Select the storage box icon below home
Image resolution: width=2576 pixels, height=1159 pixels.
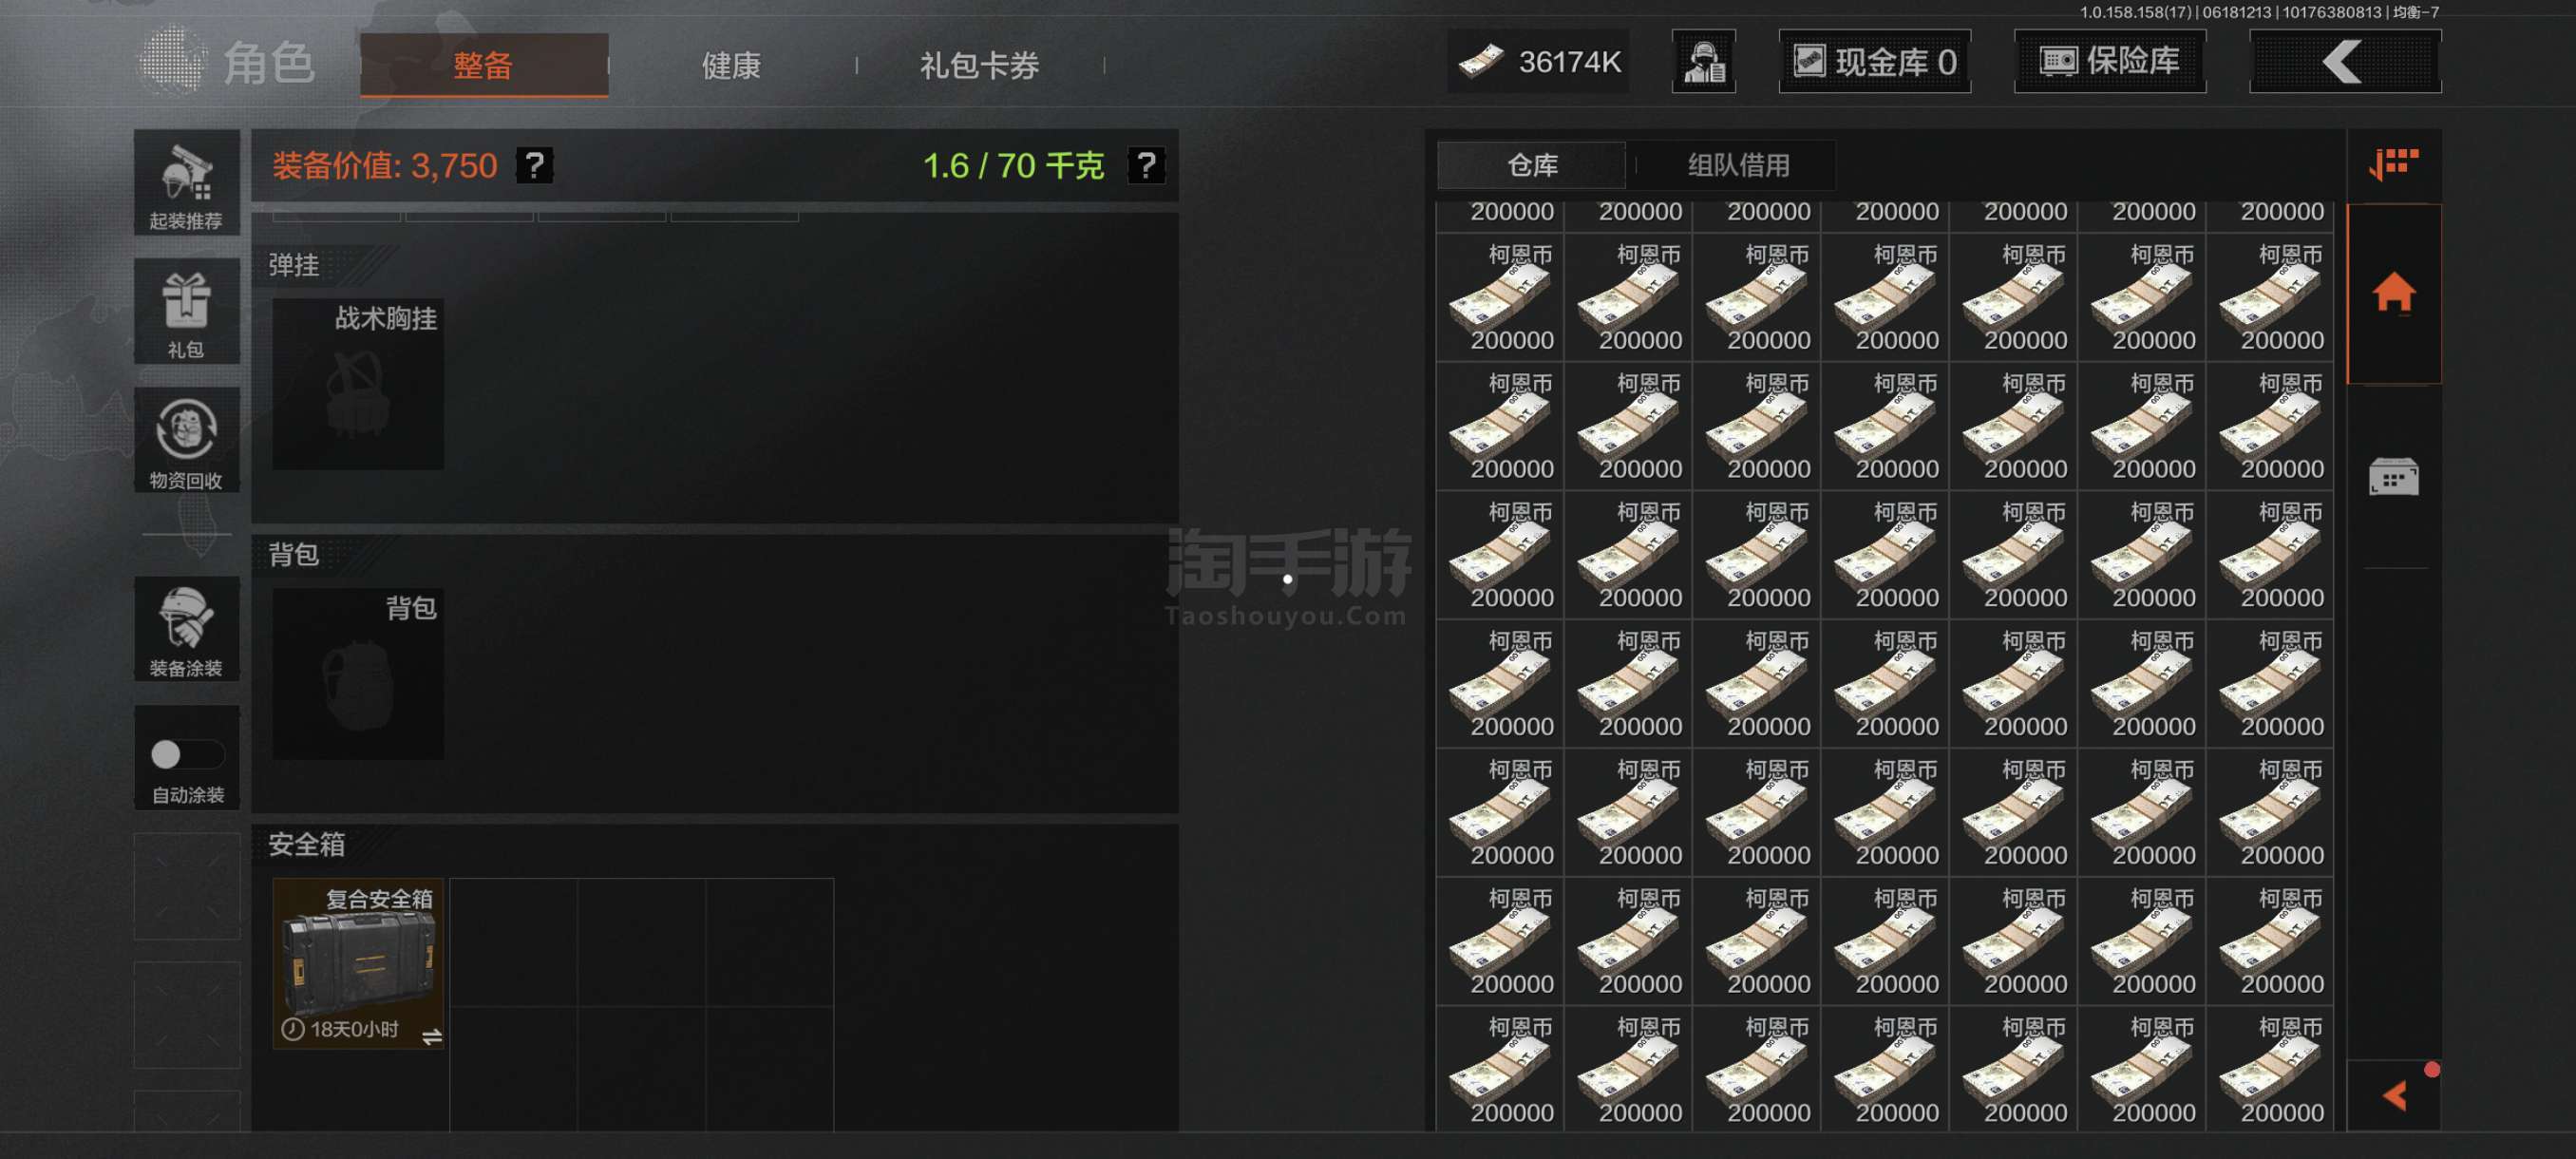(x=2393, y=477)
